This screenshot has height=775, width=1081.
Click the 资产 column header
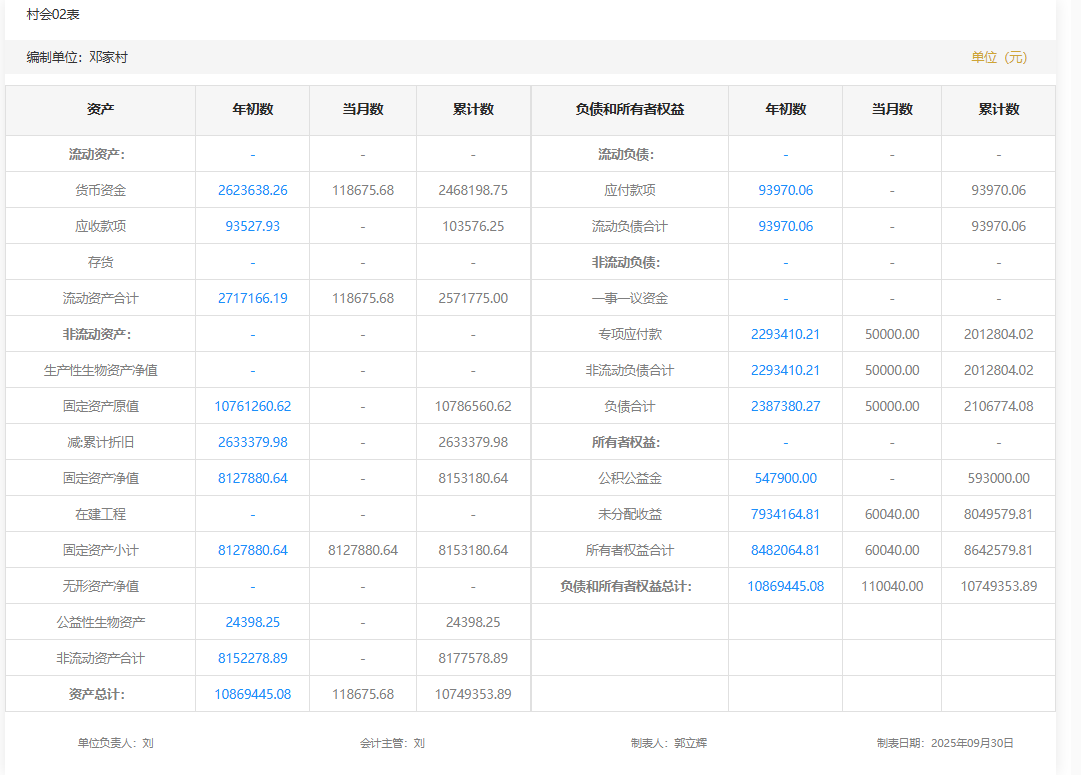pos(100,109)
